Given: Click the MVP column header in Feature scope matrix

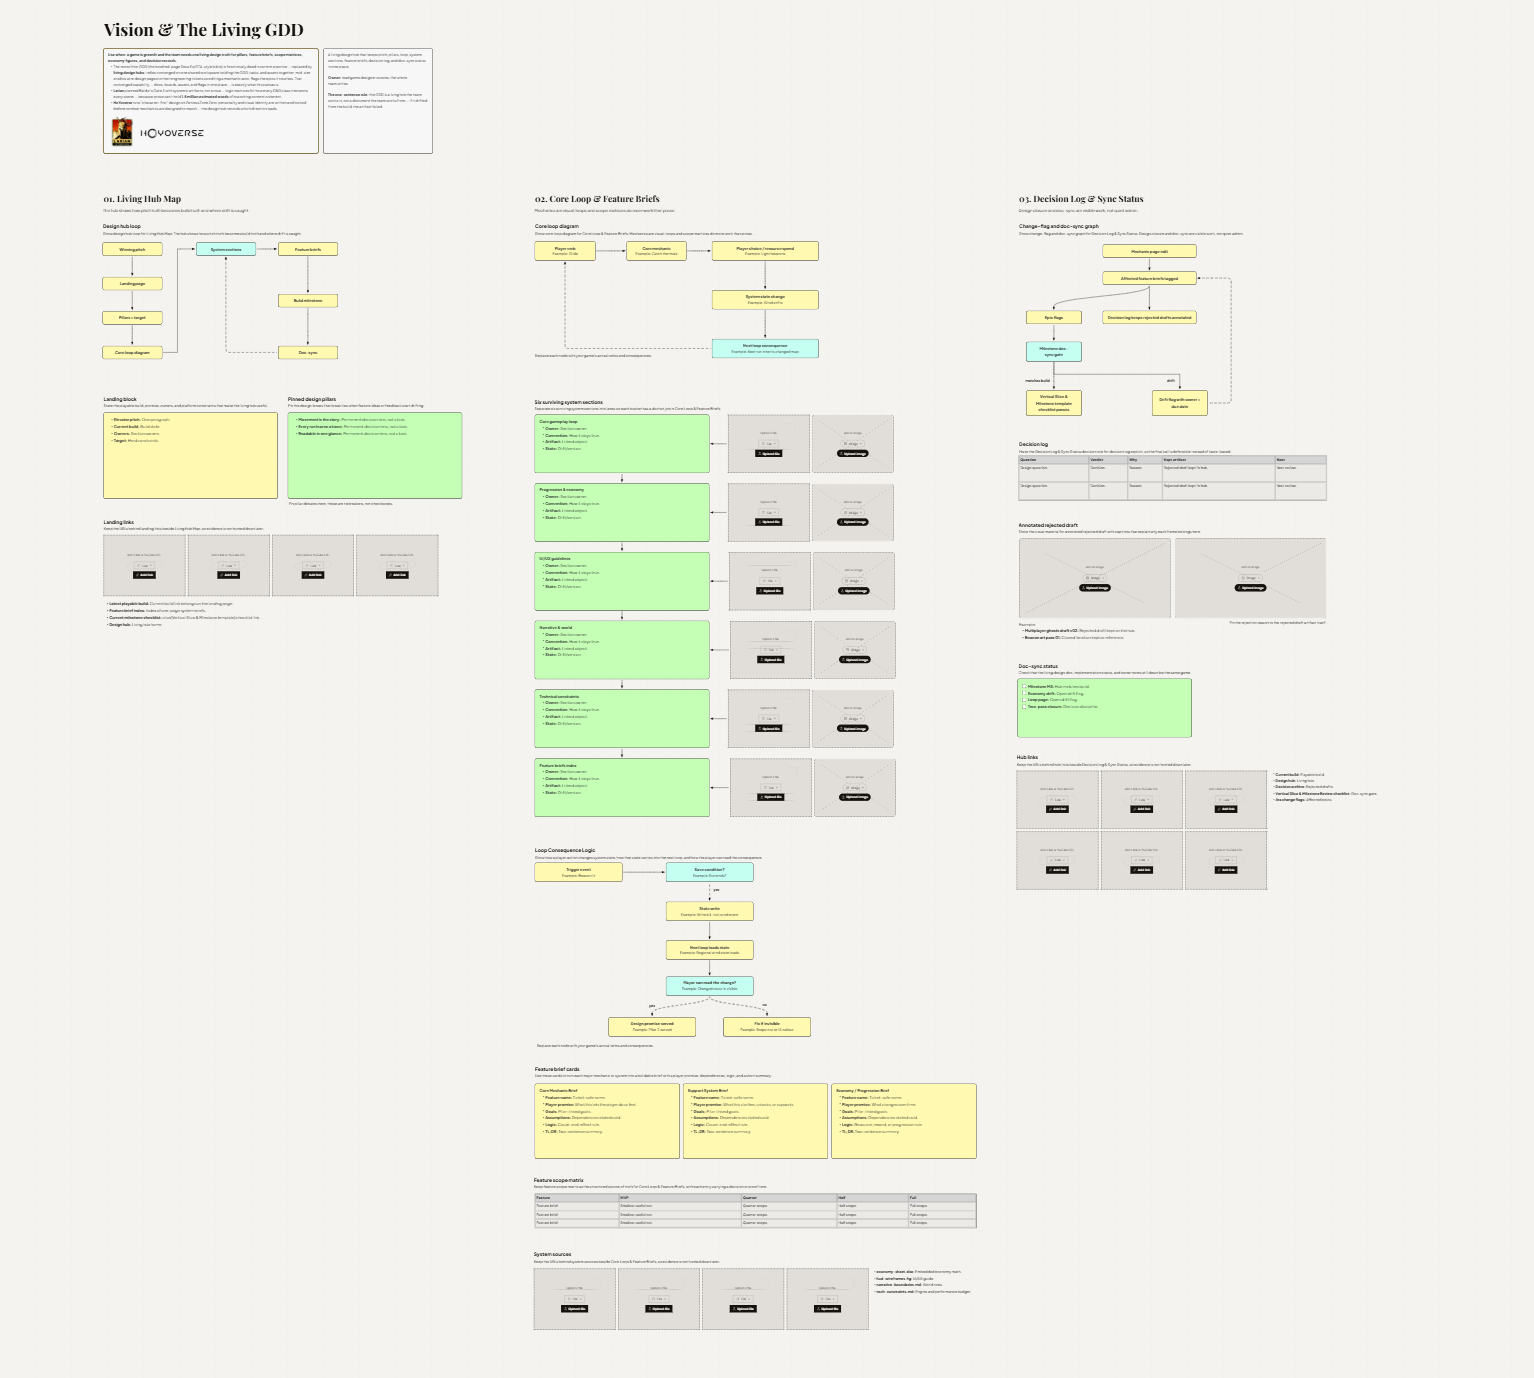Looking at the screenshot, I should tap(679, 1197).
